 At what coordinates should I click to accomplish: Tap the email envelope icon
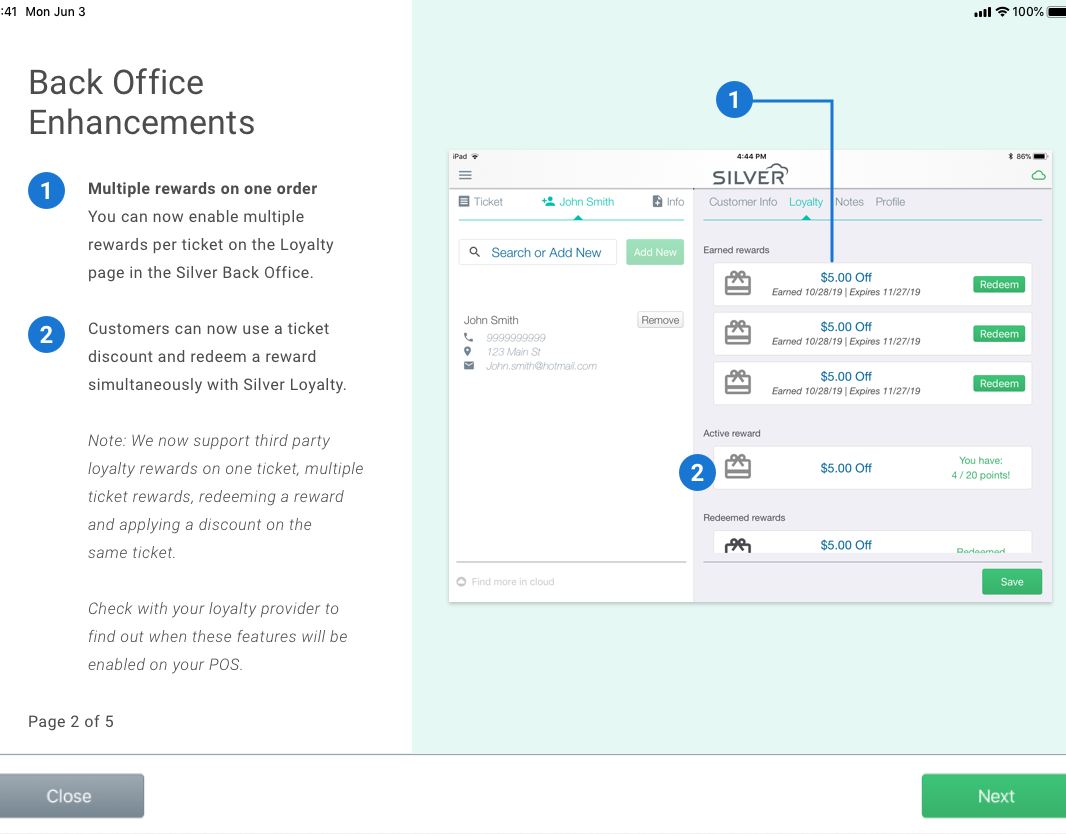point(468,366)
